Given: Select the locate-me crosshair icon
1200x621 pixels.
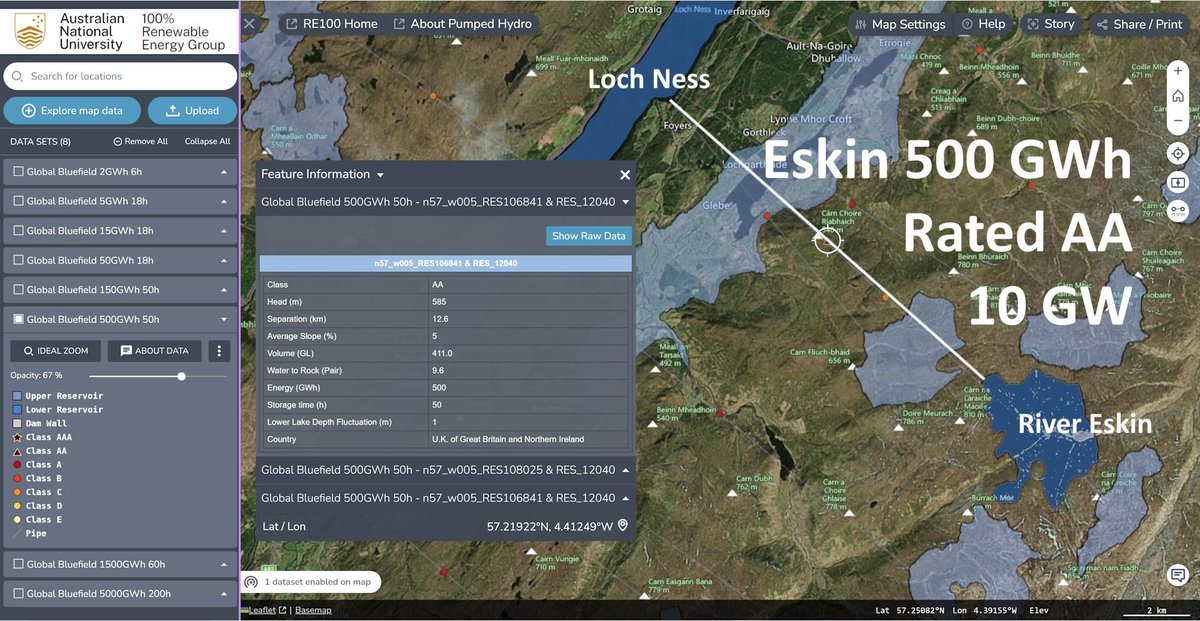Looking at the screenshot, I should [x=1177, y=153].
